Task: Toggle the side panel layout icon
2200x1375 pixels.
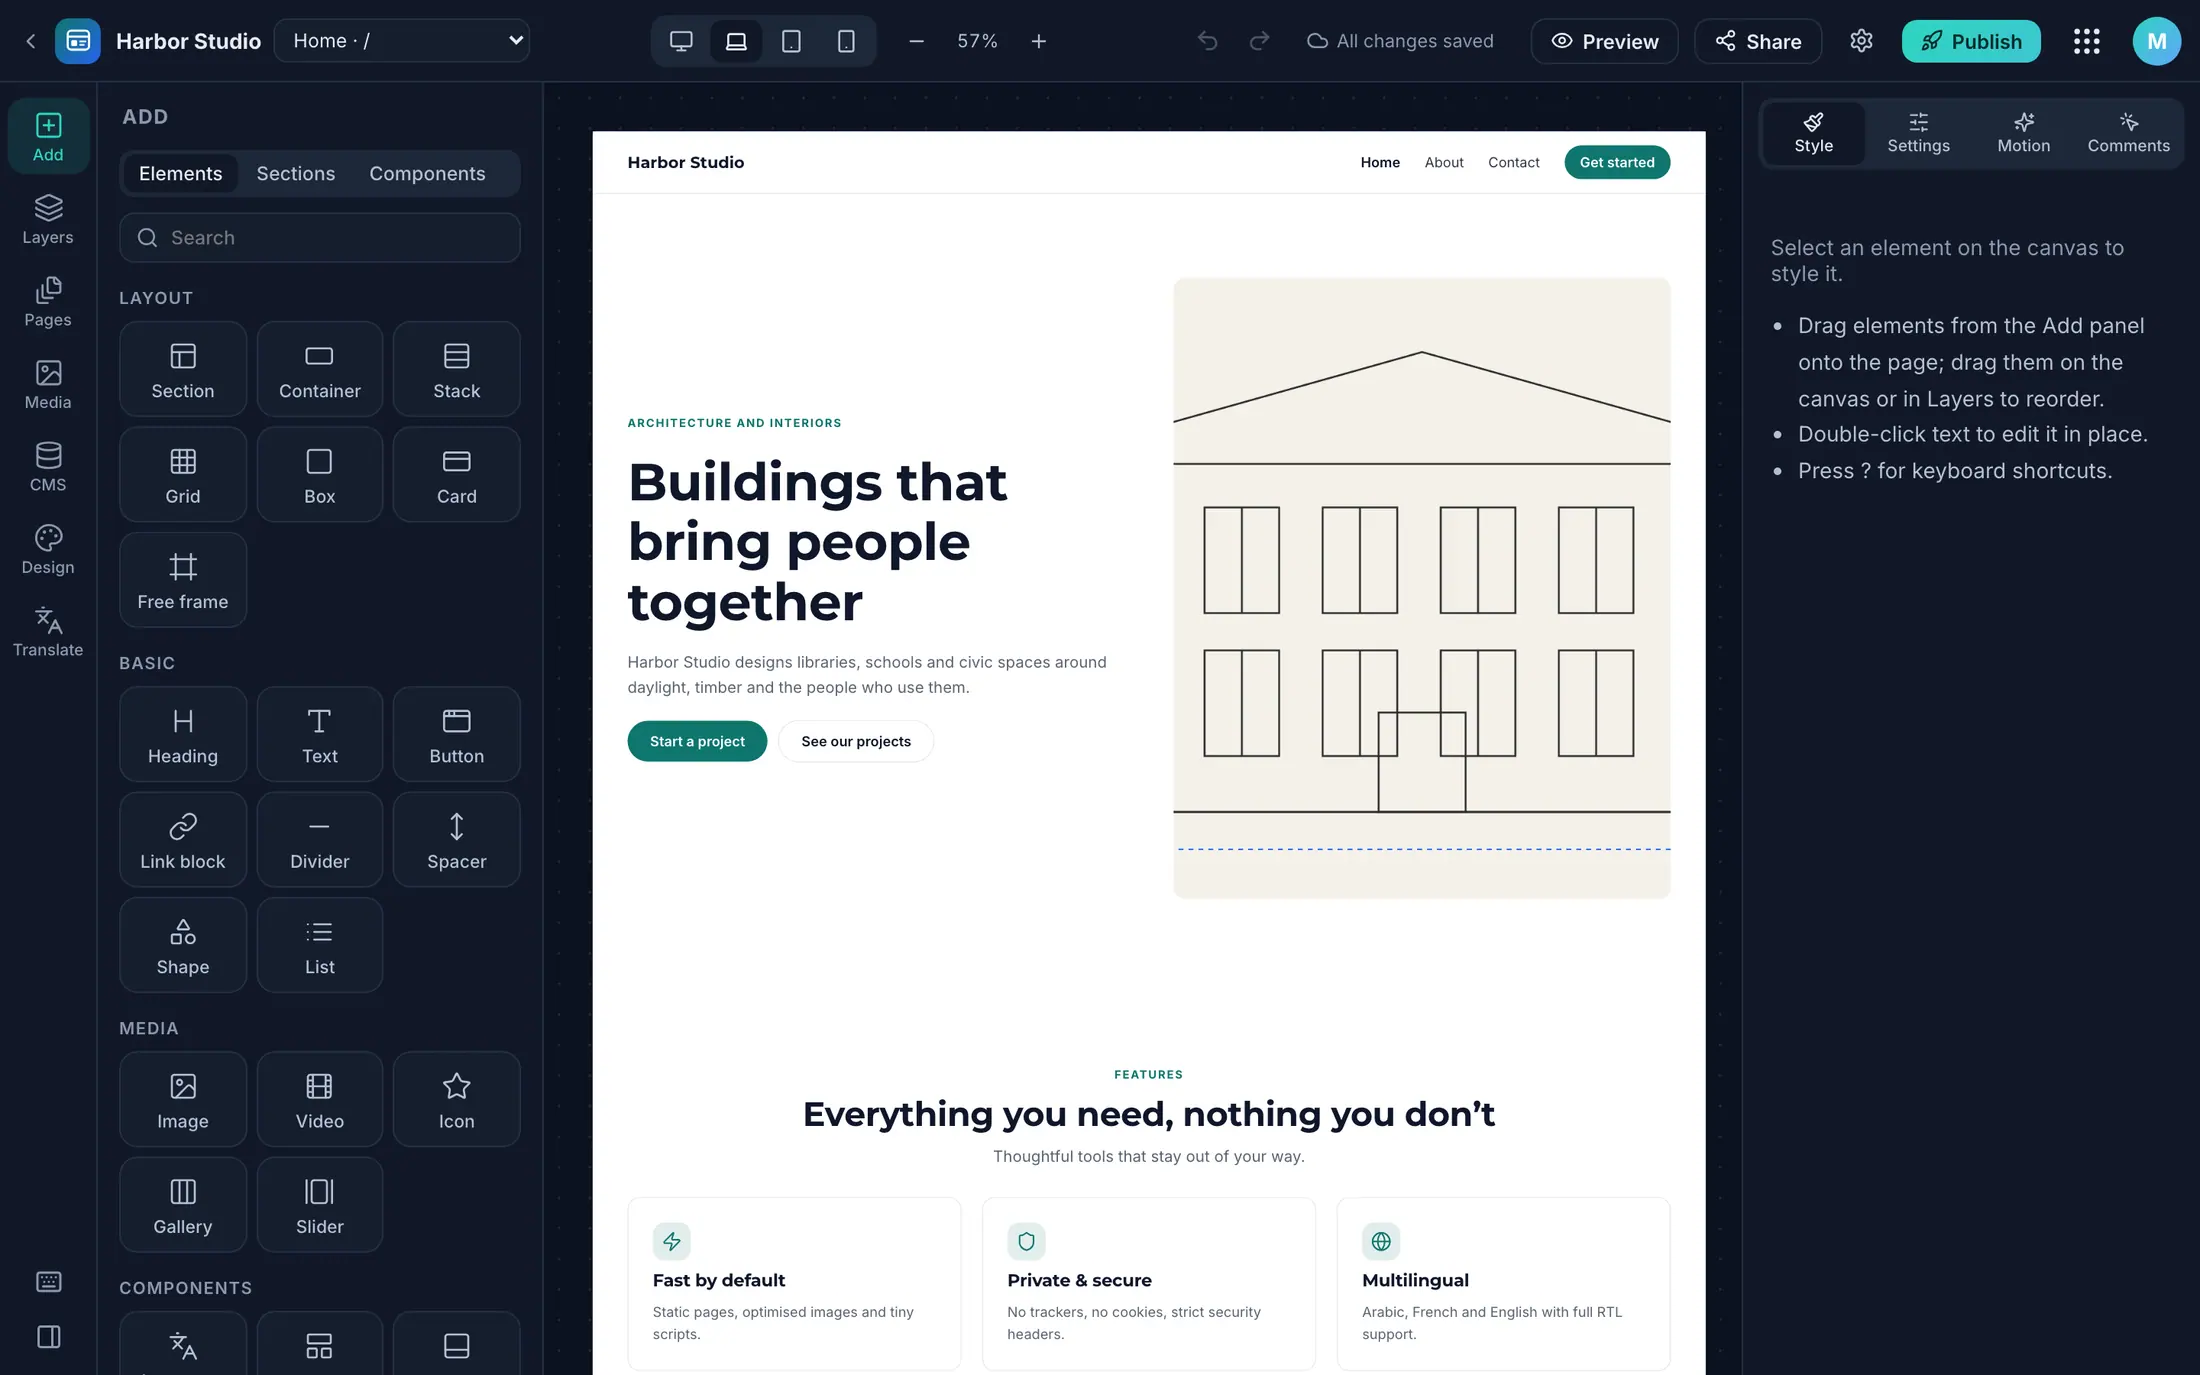Action: [x=48, y=1337]
